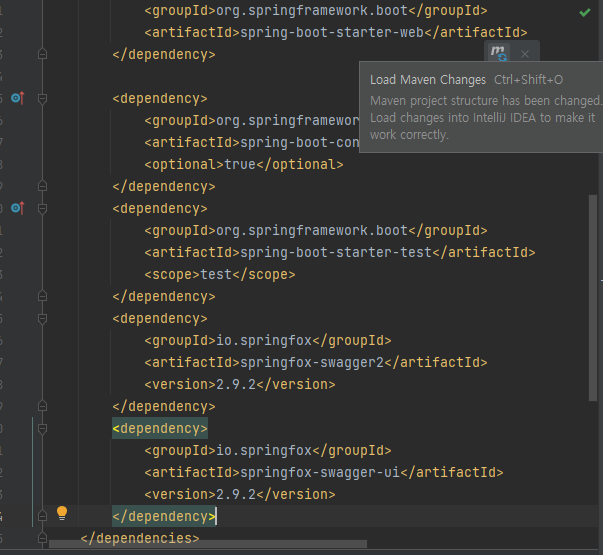The image size is (603, 555).
Task: Click the vertical editor scrollbar thumb
Action: click(x=593, y=298)
